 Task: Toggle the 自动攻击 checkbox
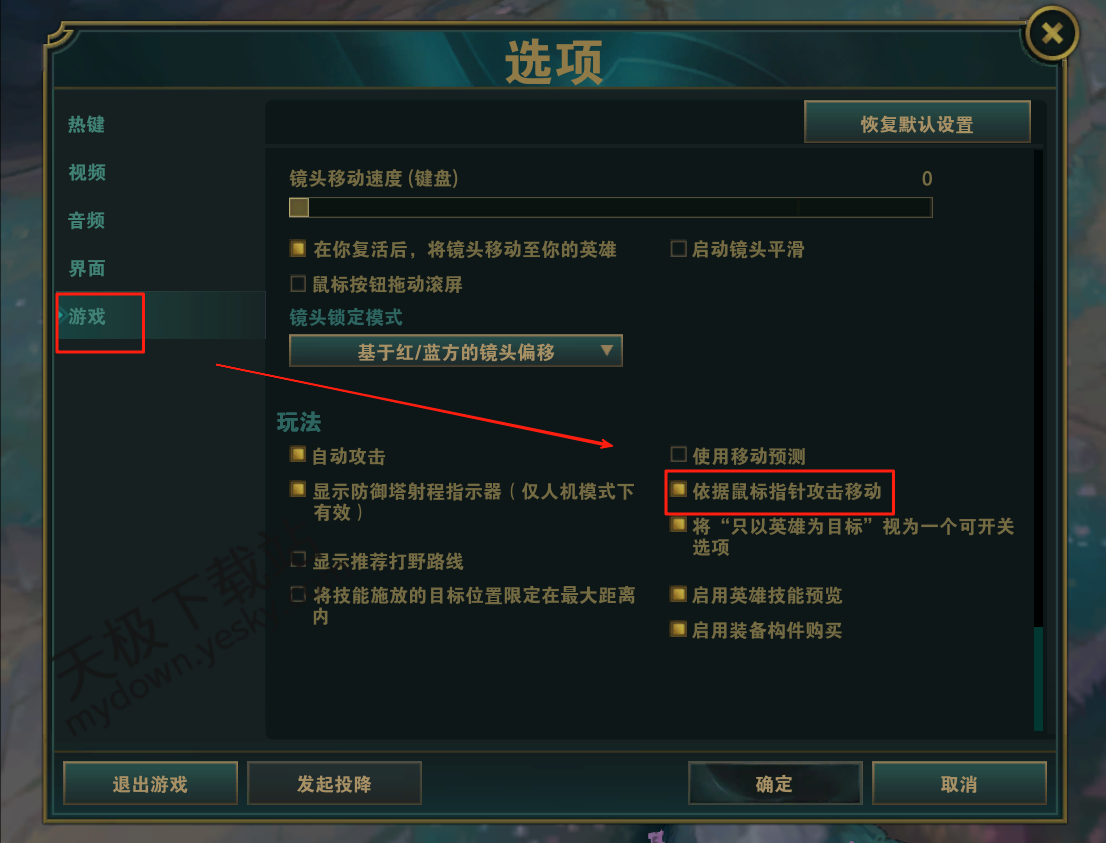(298, 454)
